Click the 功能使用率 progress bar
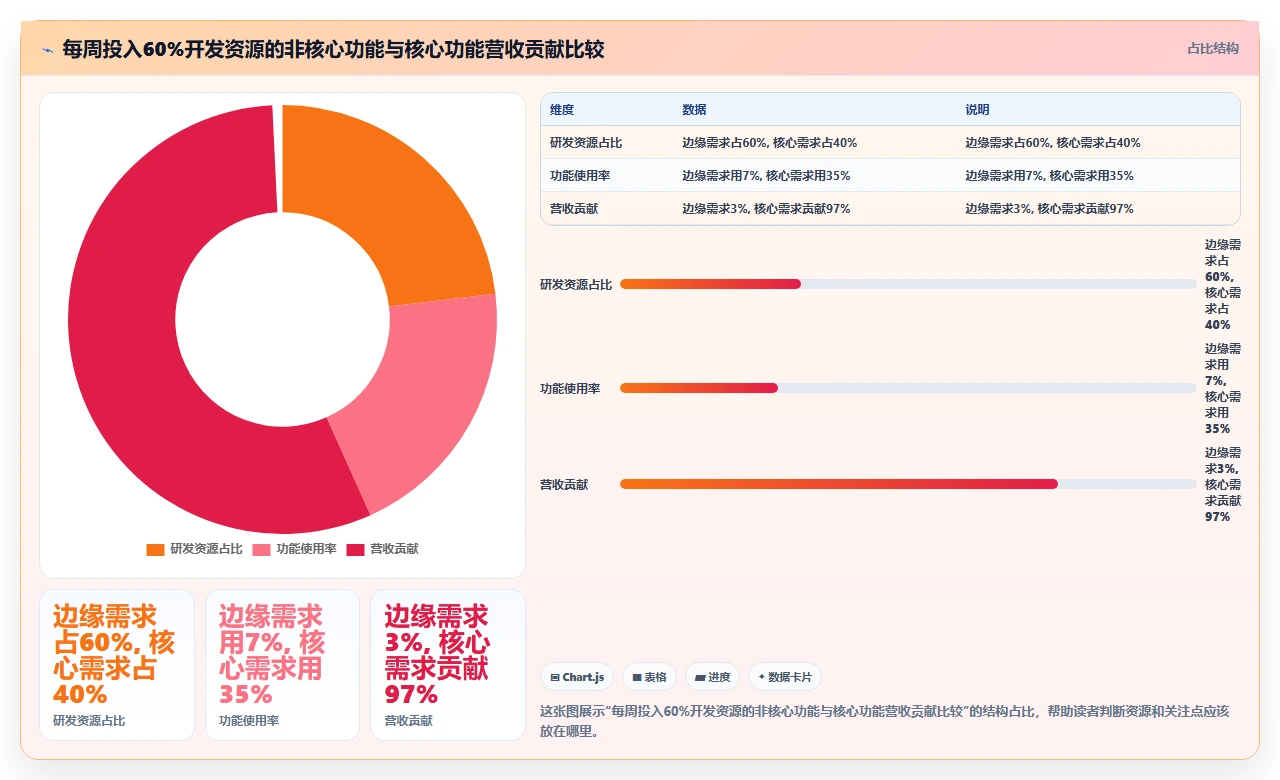This screenshot has height=780, width=1280. pos(908,388)
